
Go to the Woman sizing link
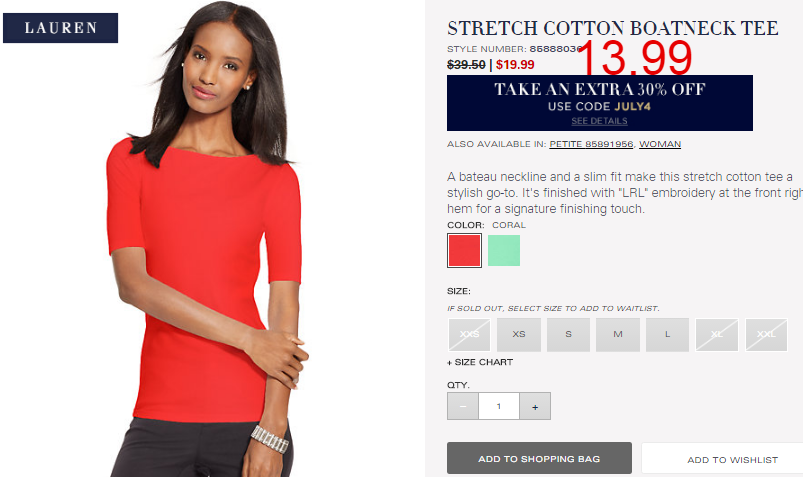tap(660, 144)
